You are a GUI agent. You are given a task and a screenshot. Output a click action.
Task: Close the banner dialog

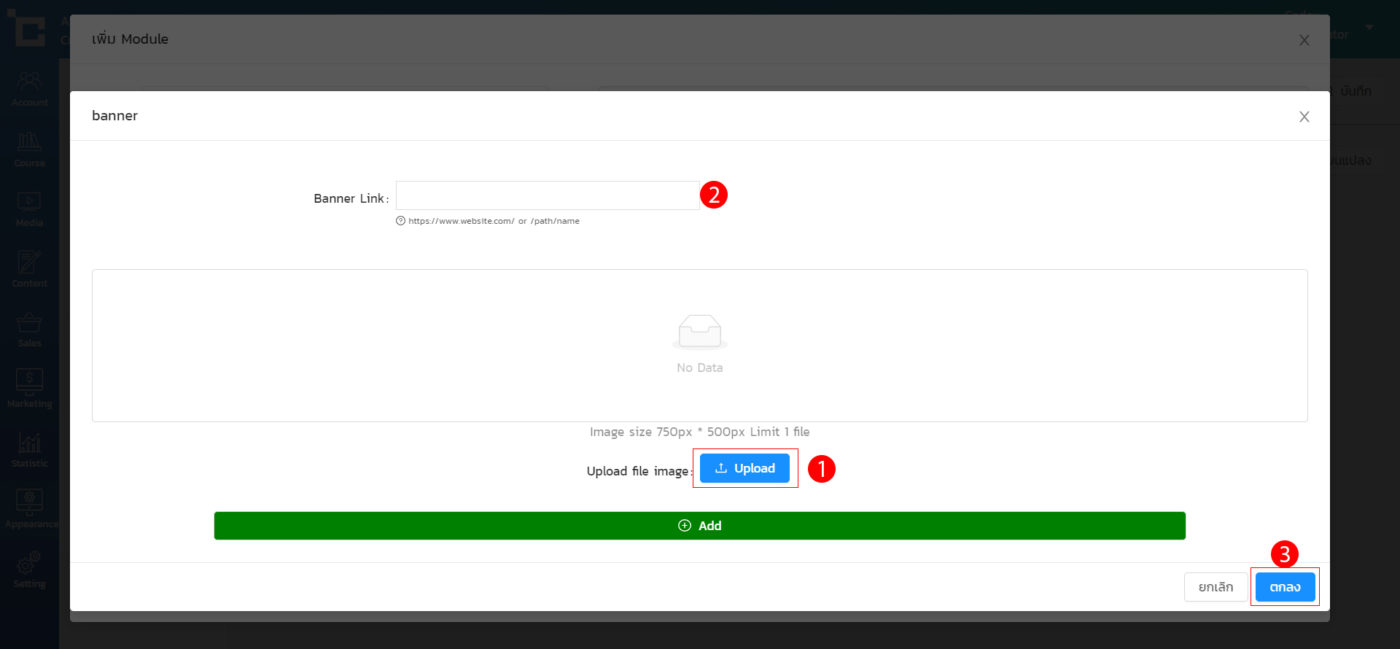(x=1304, y=117)
